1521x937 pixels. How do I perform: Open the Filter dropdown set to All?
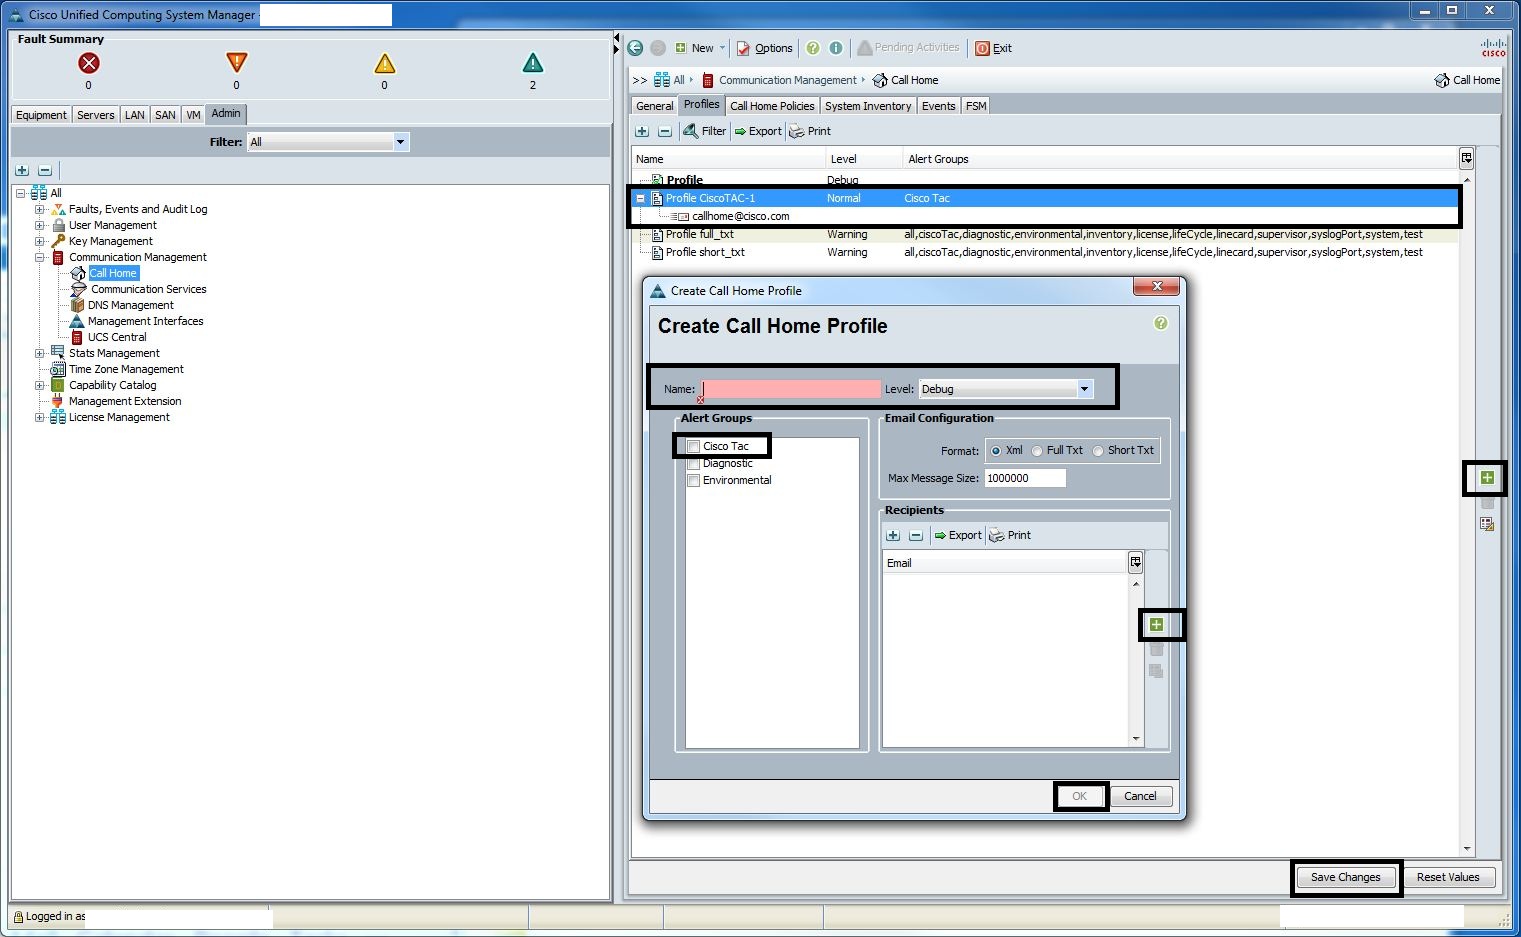click(400, 142)
